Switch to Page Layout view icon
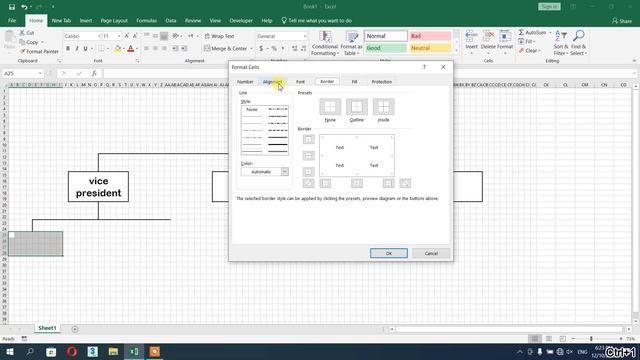The image size is (640, 360). [549, 339]
